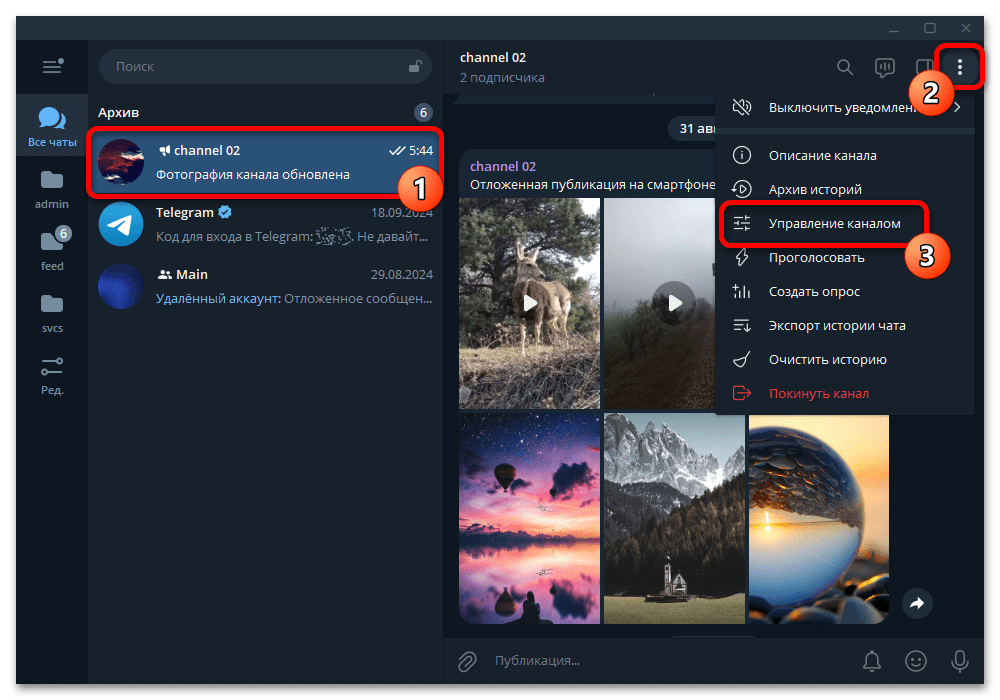
Task: Select Проголосовать menu item
Action: [845, 258]
